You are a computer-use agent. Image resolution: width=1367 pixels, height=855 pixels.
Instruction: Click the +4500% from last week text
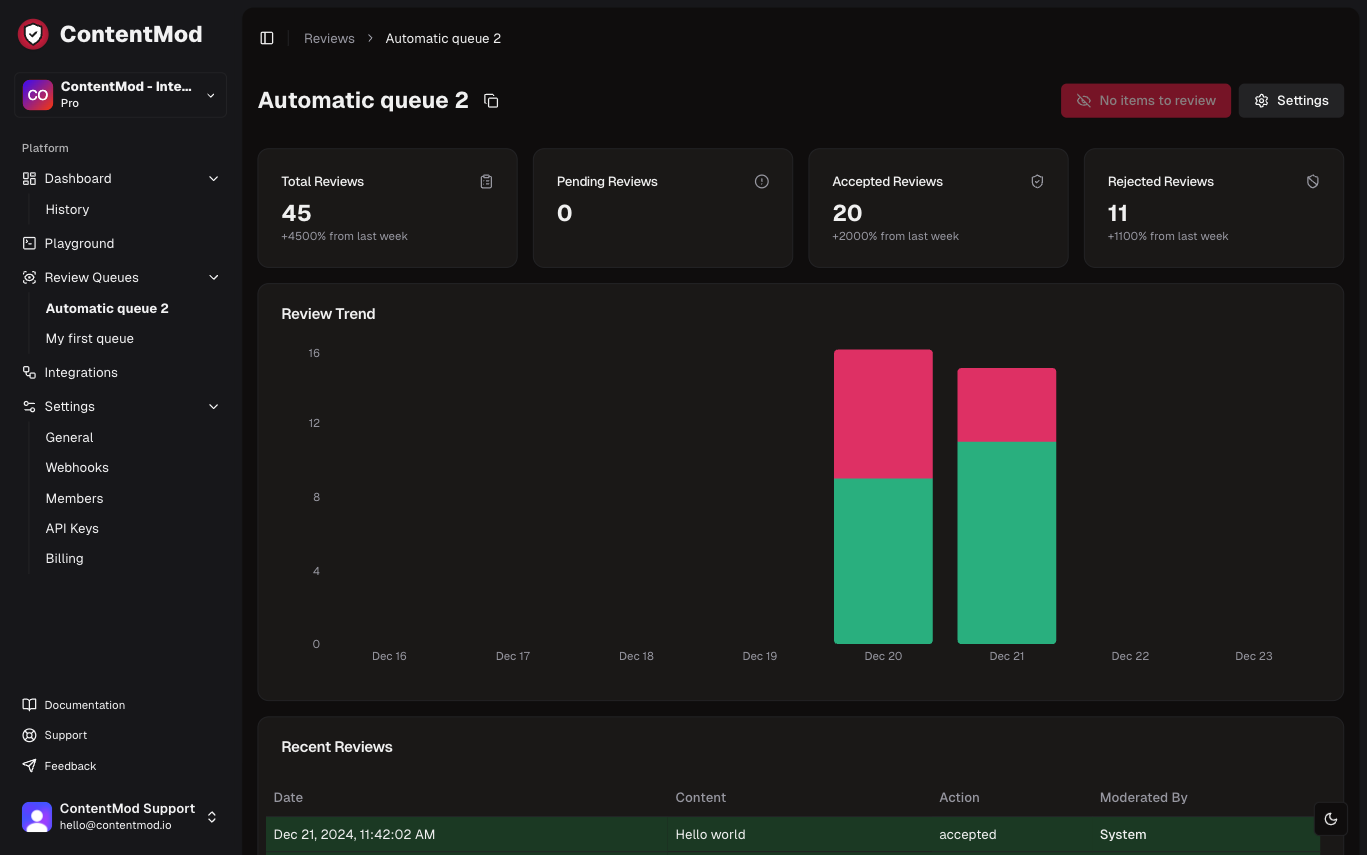344,236
